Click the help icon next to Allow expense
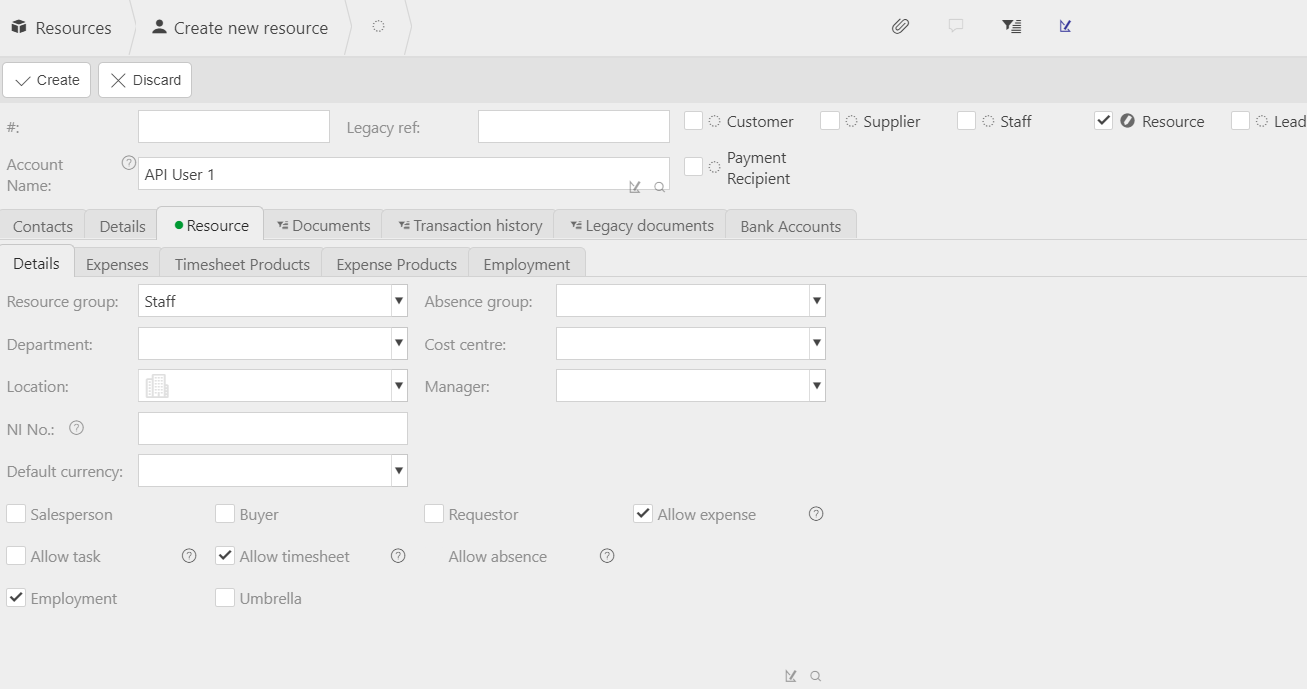 pyautogui.click(x=816, y=514)
